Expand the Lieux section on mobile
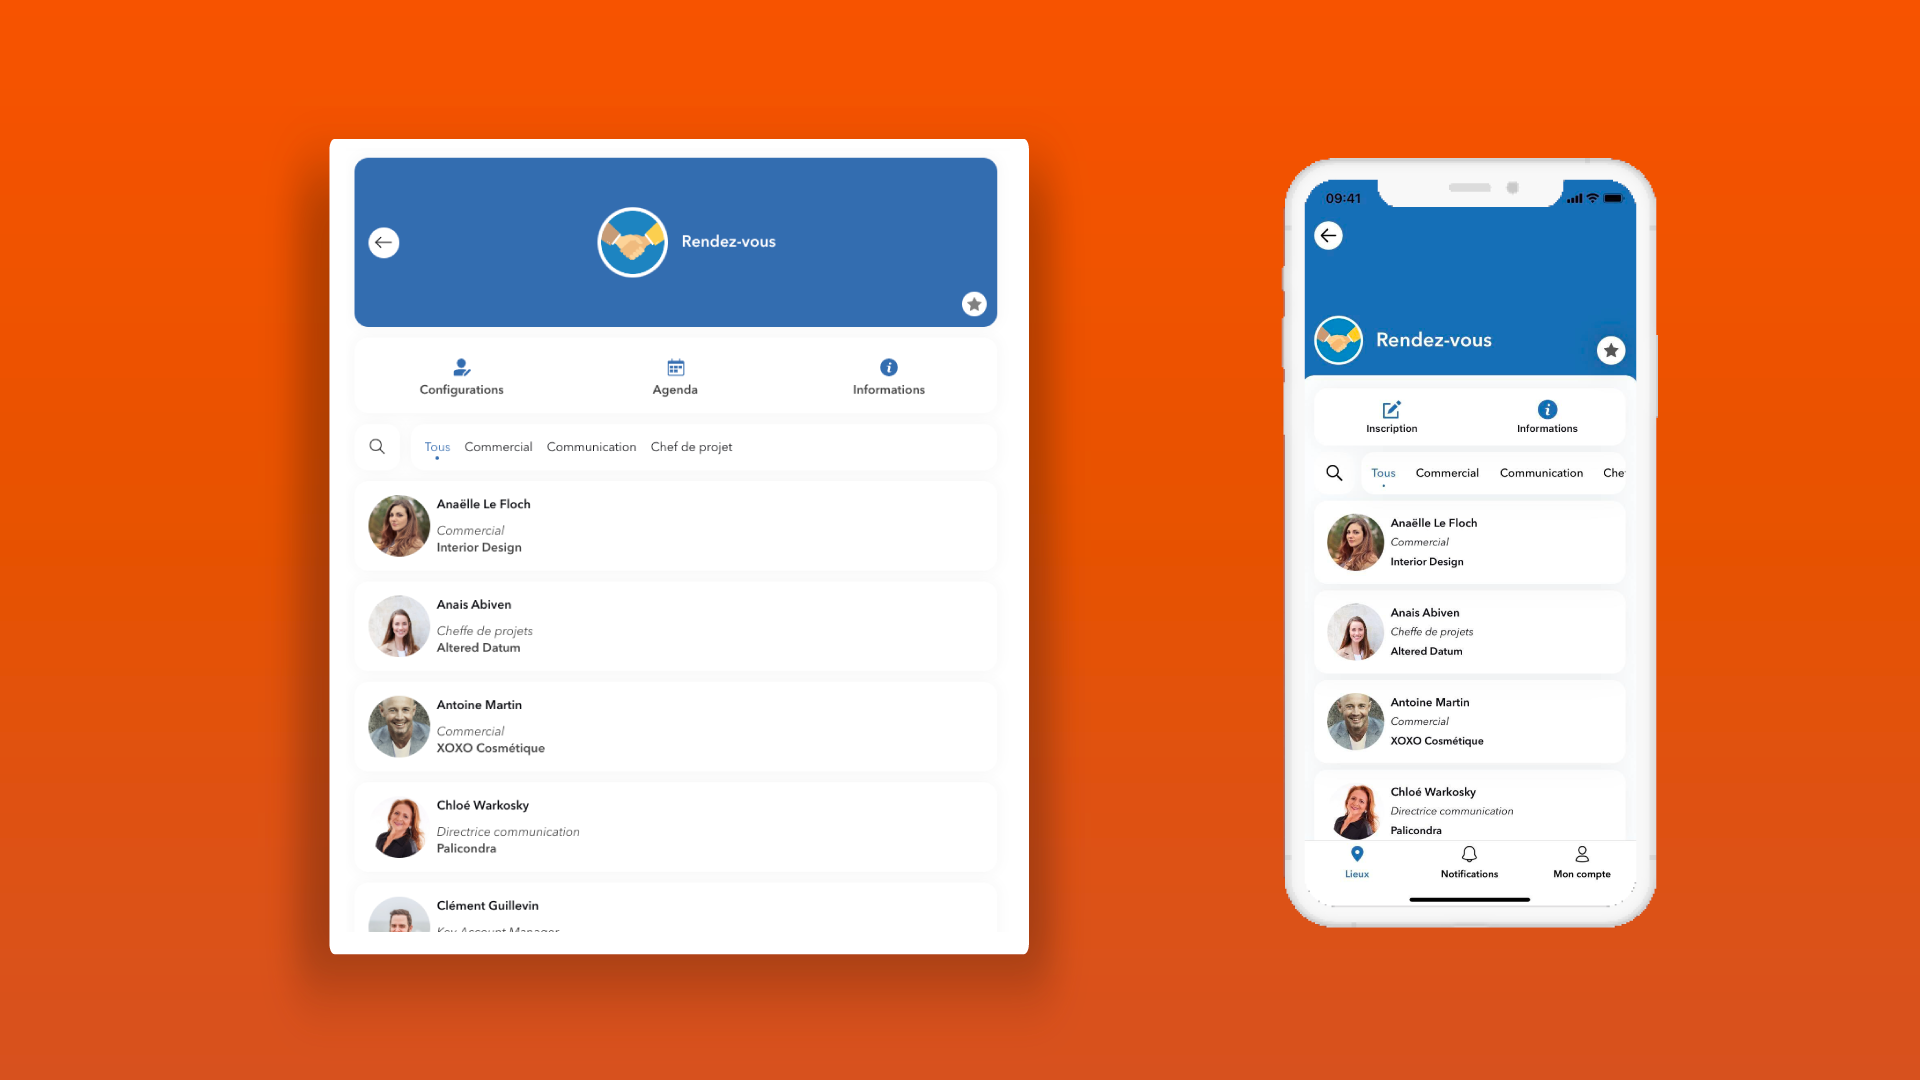1920x1080 pixels. tap(1356, 861)
